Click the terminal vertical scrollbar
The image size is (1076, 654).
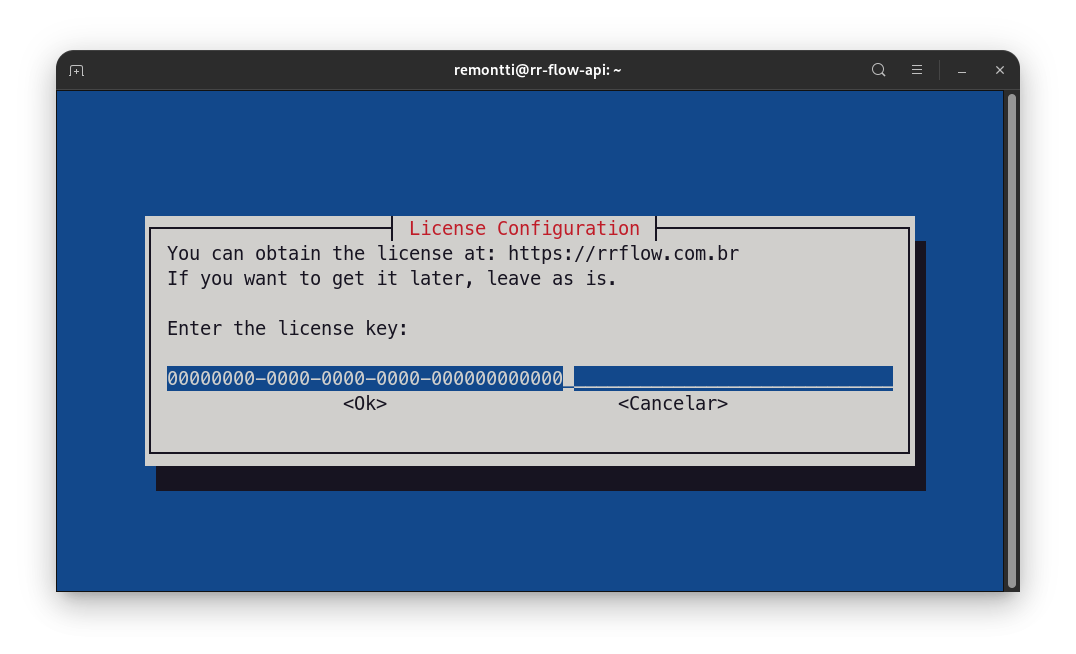click(1011, 340)
